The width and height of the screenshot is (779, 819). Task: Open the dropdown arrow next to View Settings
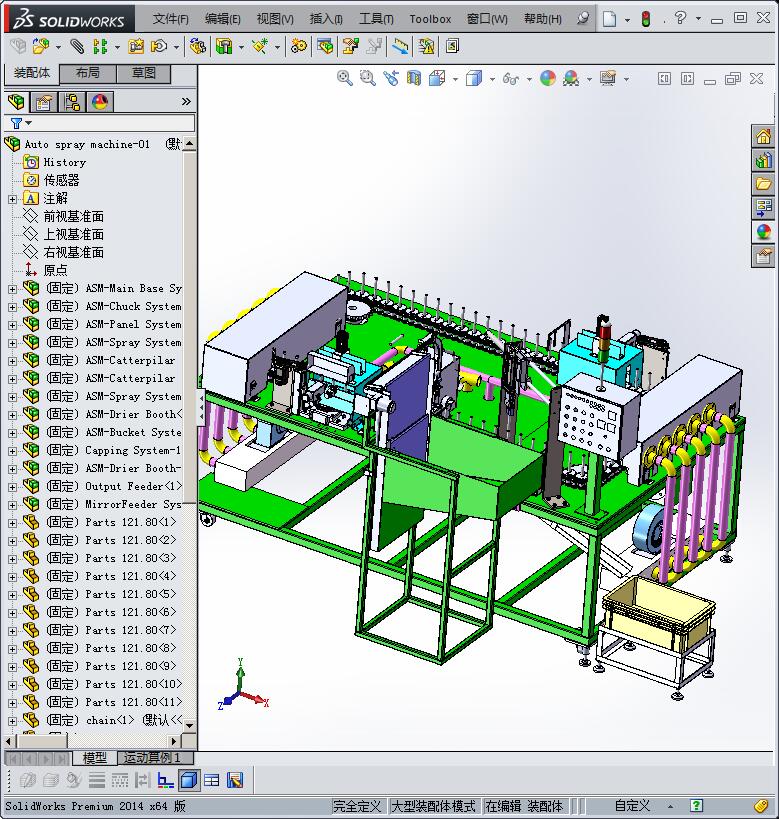[626, 79]
